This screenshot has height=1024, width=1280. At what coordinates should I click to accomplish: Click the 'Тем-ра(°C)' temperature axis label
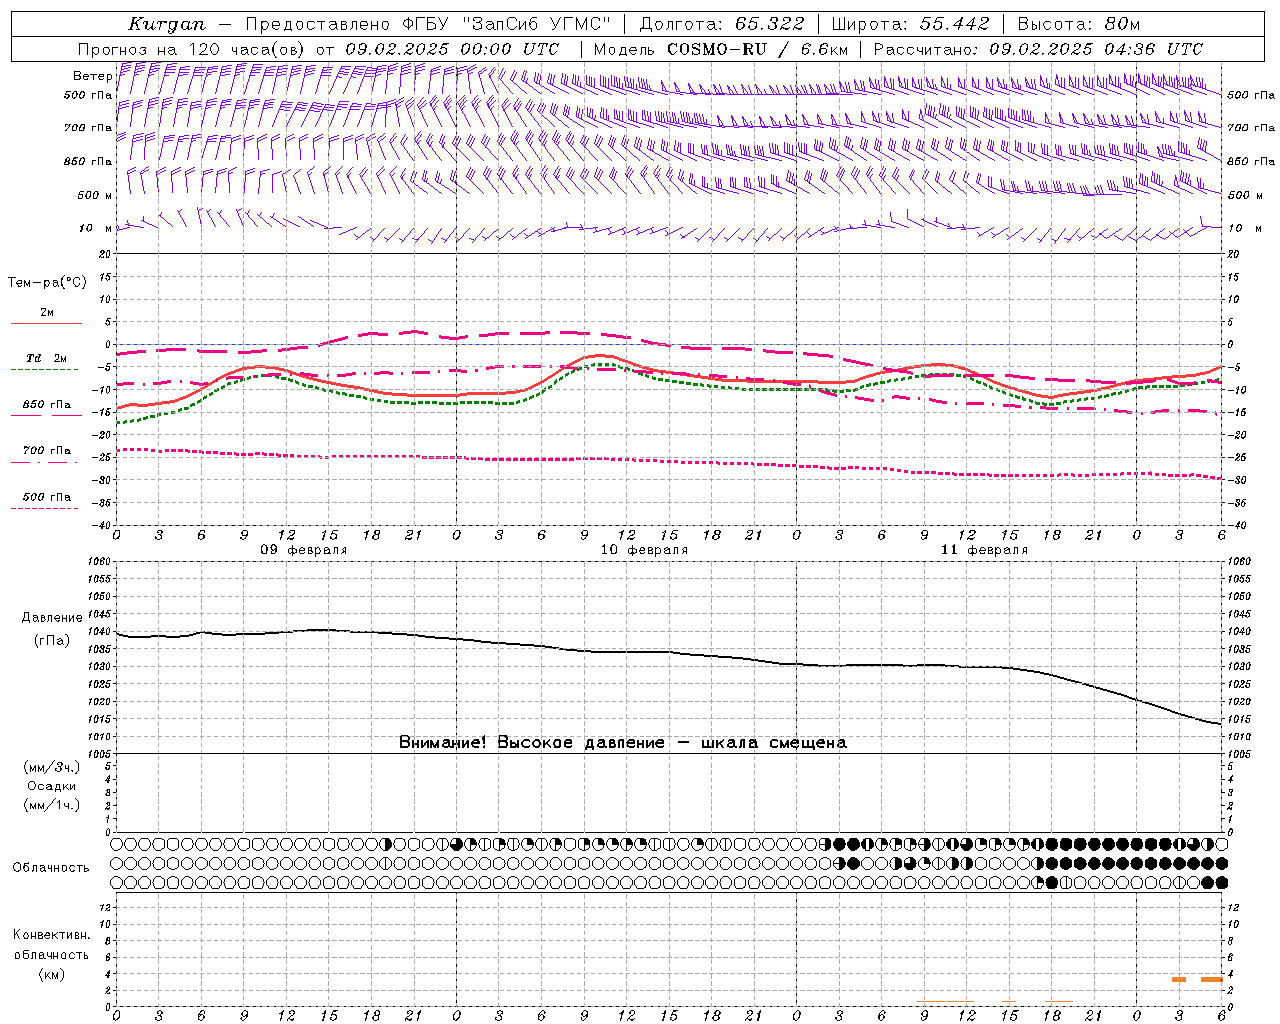pos(47,282)
